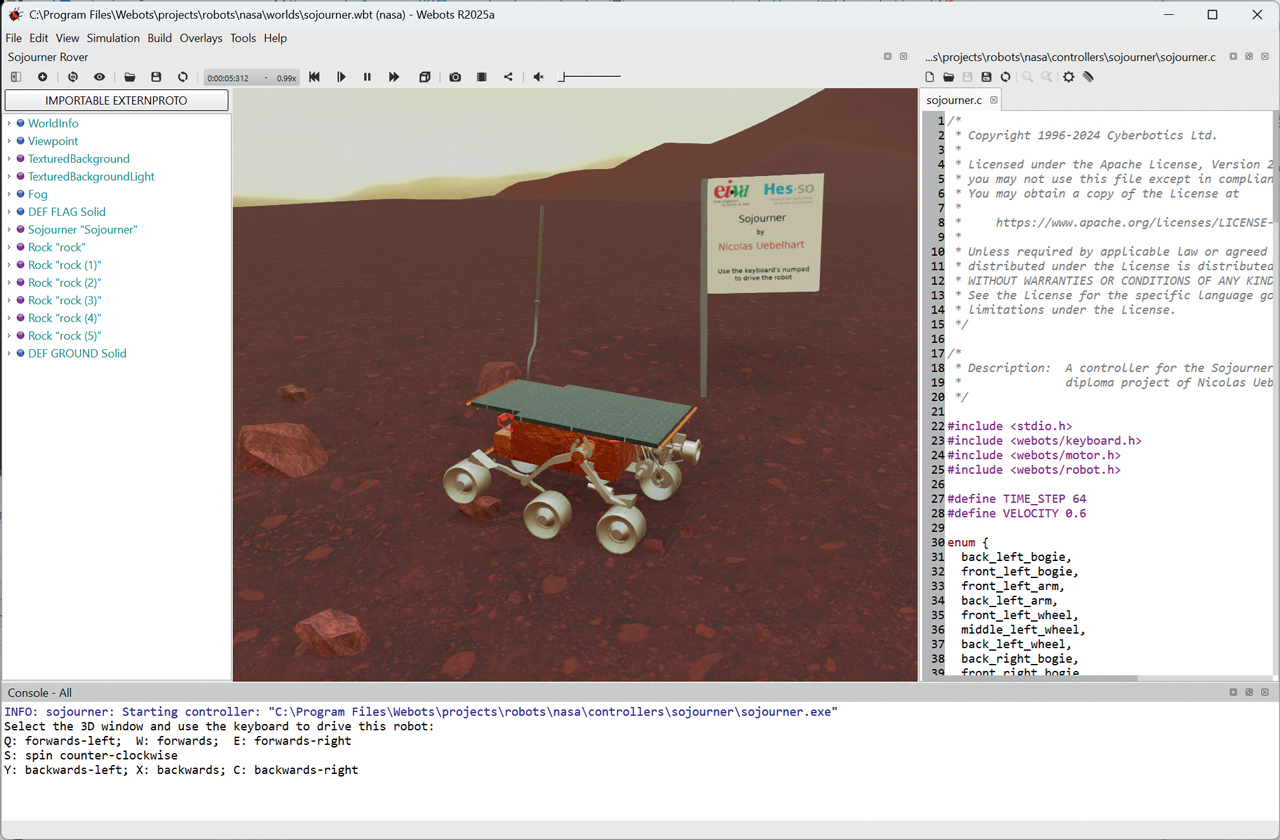Mute the simulation sound
The height and width of the screenshot is (840, 1280).
(538, 77)
